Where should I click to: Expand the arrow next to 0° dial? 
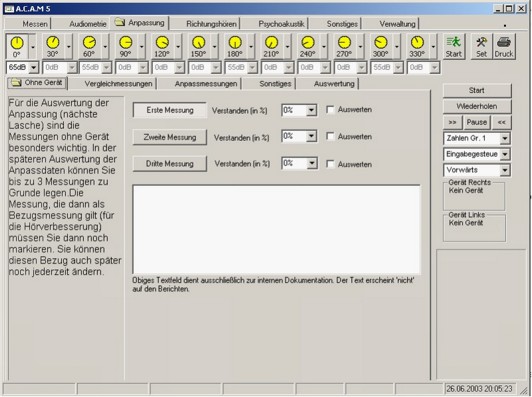[x=33, y=46]
